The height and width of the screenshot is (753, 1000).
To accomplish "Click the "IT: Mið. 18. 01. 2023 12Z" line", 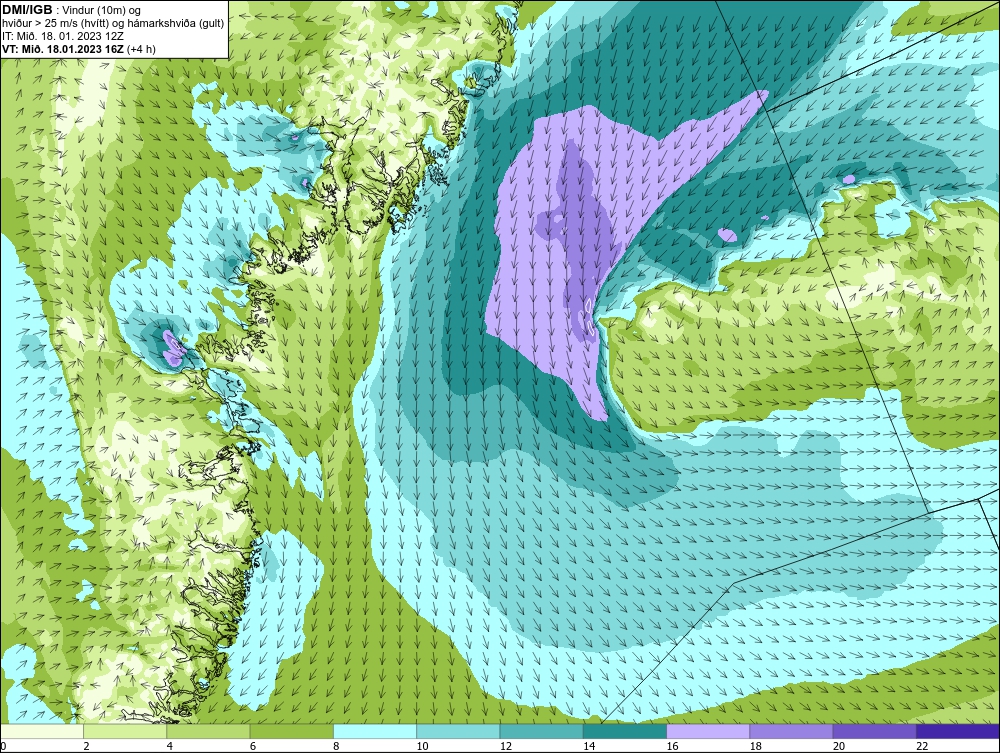I will 62,36.
